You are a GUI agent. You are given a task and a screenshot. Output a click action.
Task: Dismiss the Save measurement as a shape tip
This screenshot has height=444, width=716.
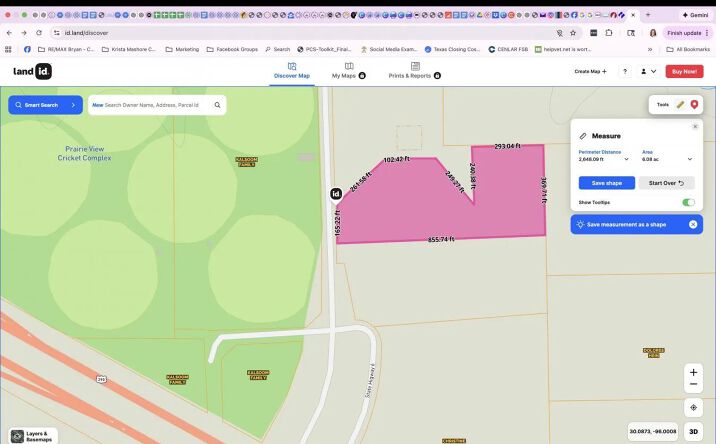[693, 224]
